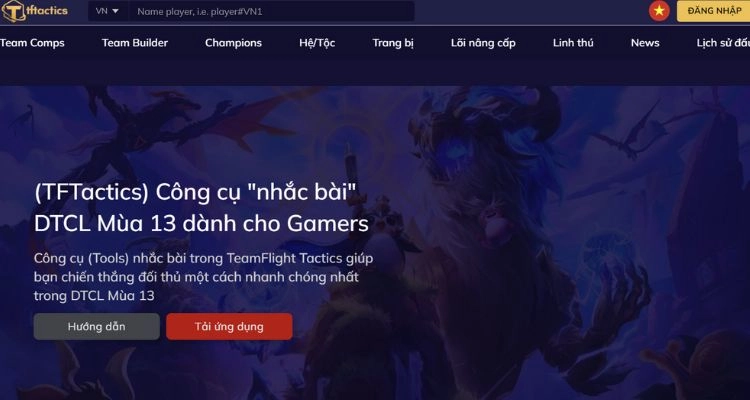Open the Lõi nâng cấp page
The image size is (750, 400).
coord(483,43)
